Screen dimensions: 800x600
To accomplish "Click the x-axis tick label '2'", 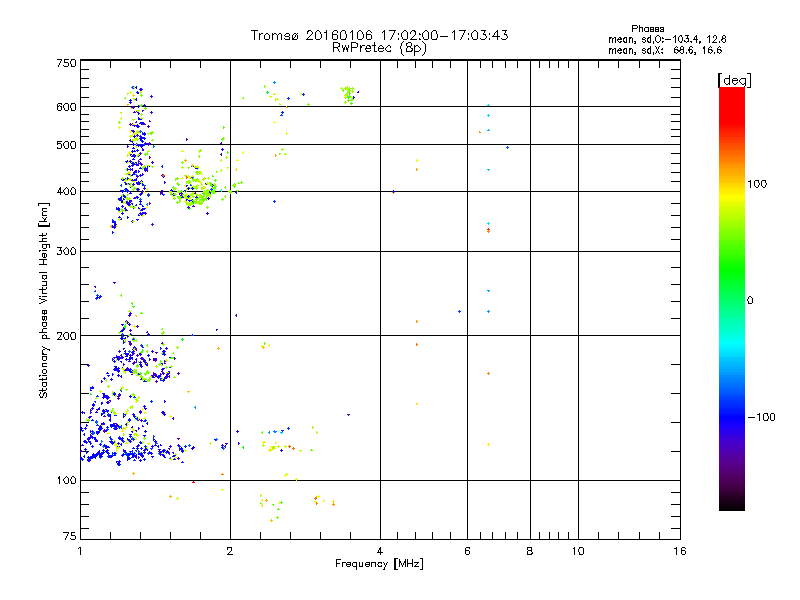I will click(x=230, y=551).
